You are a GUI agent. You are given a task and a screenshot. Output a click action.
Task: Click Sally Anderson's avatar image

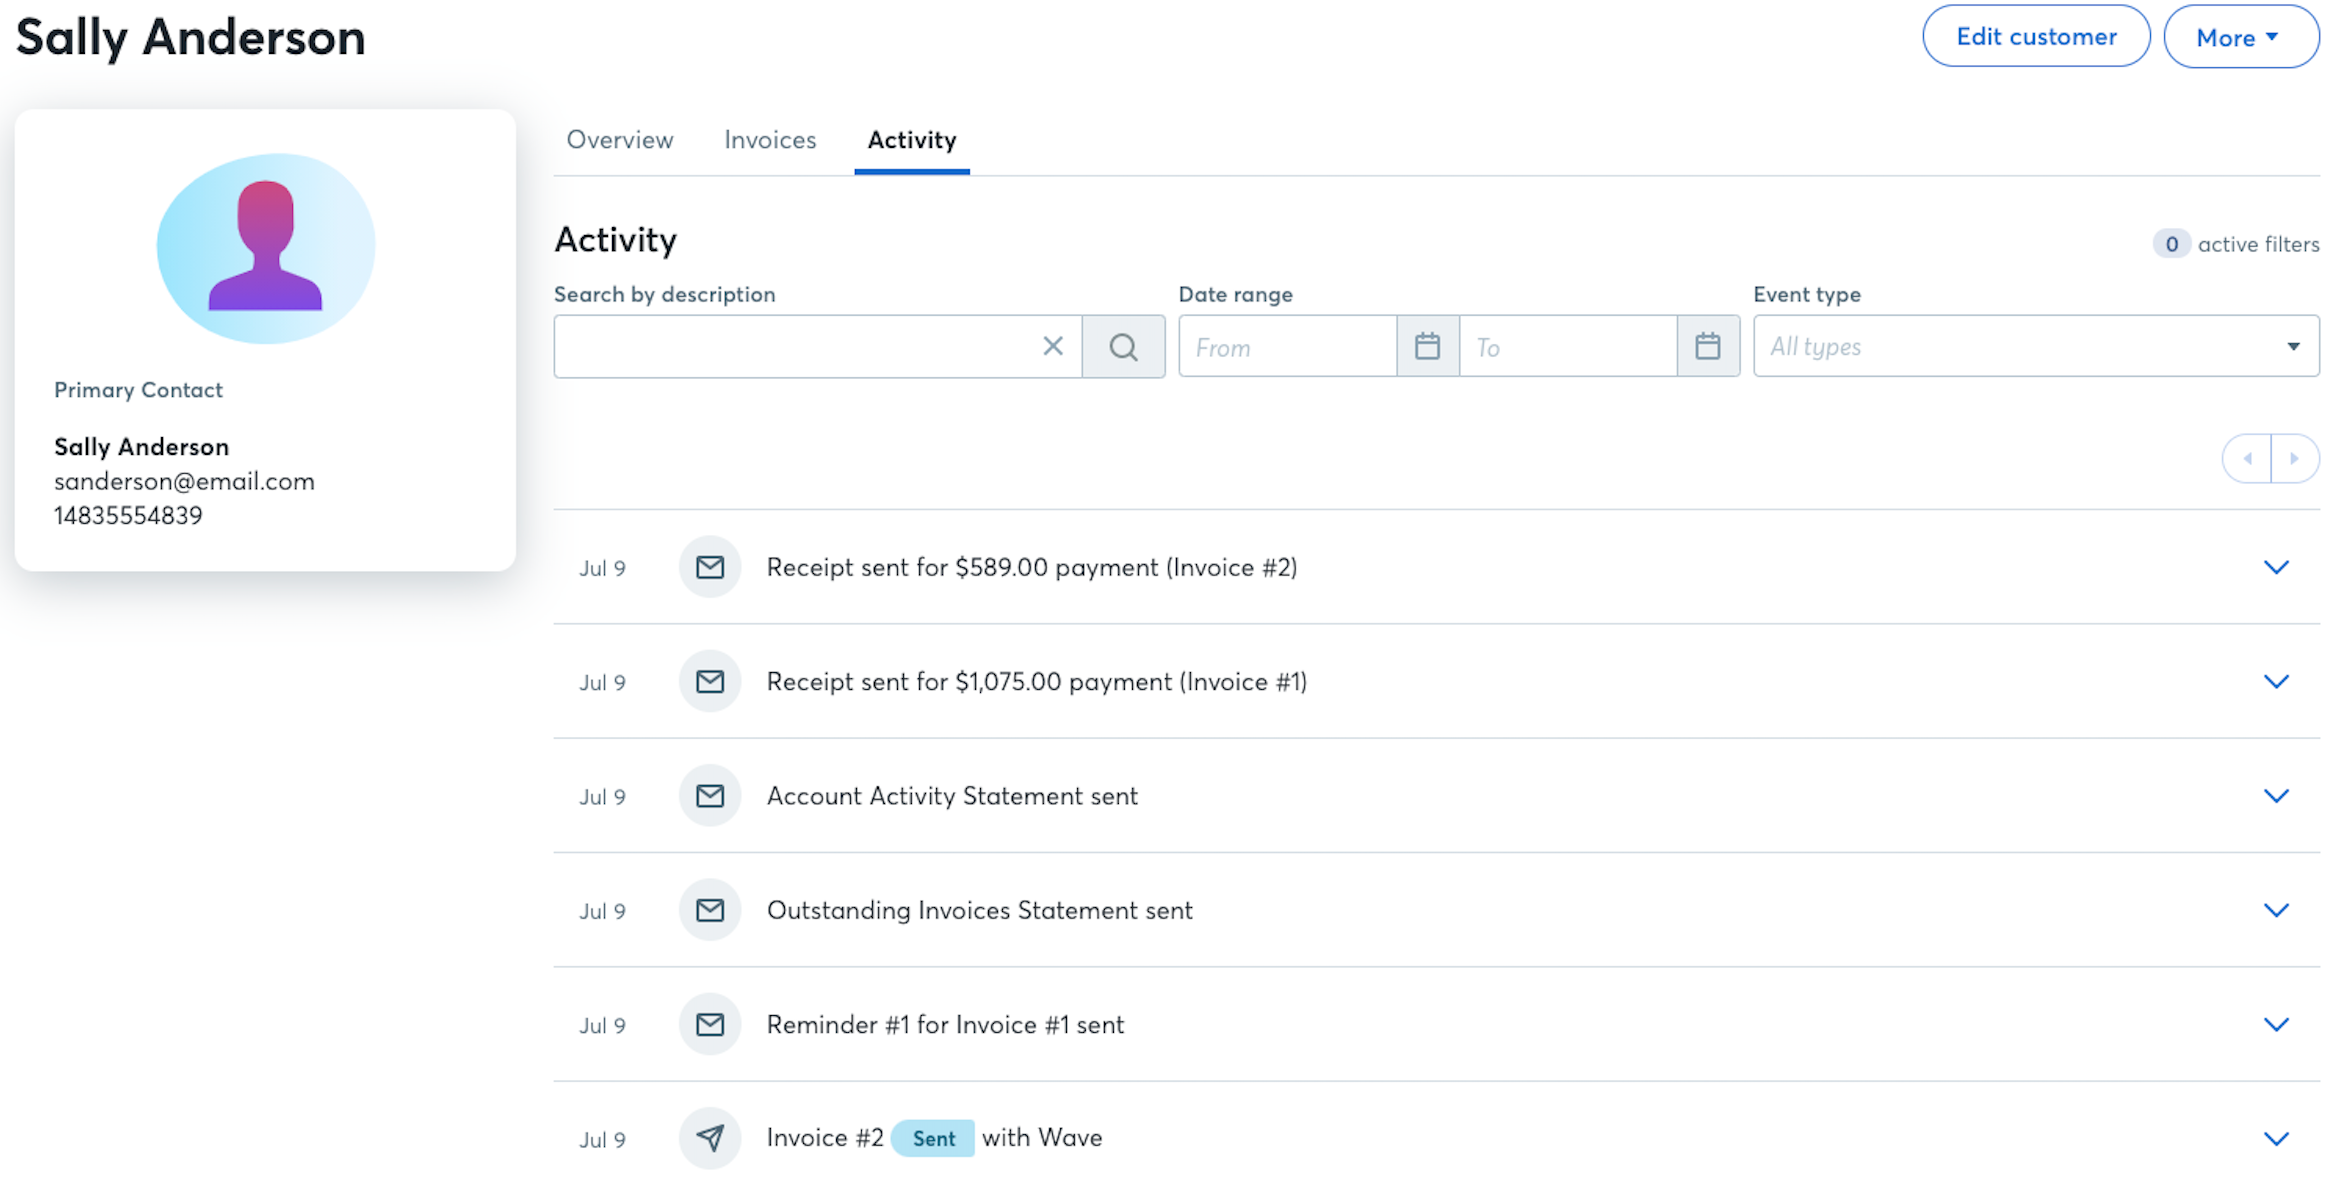265,248
